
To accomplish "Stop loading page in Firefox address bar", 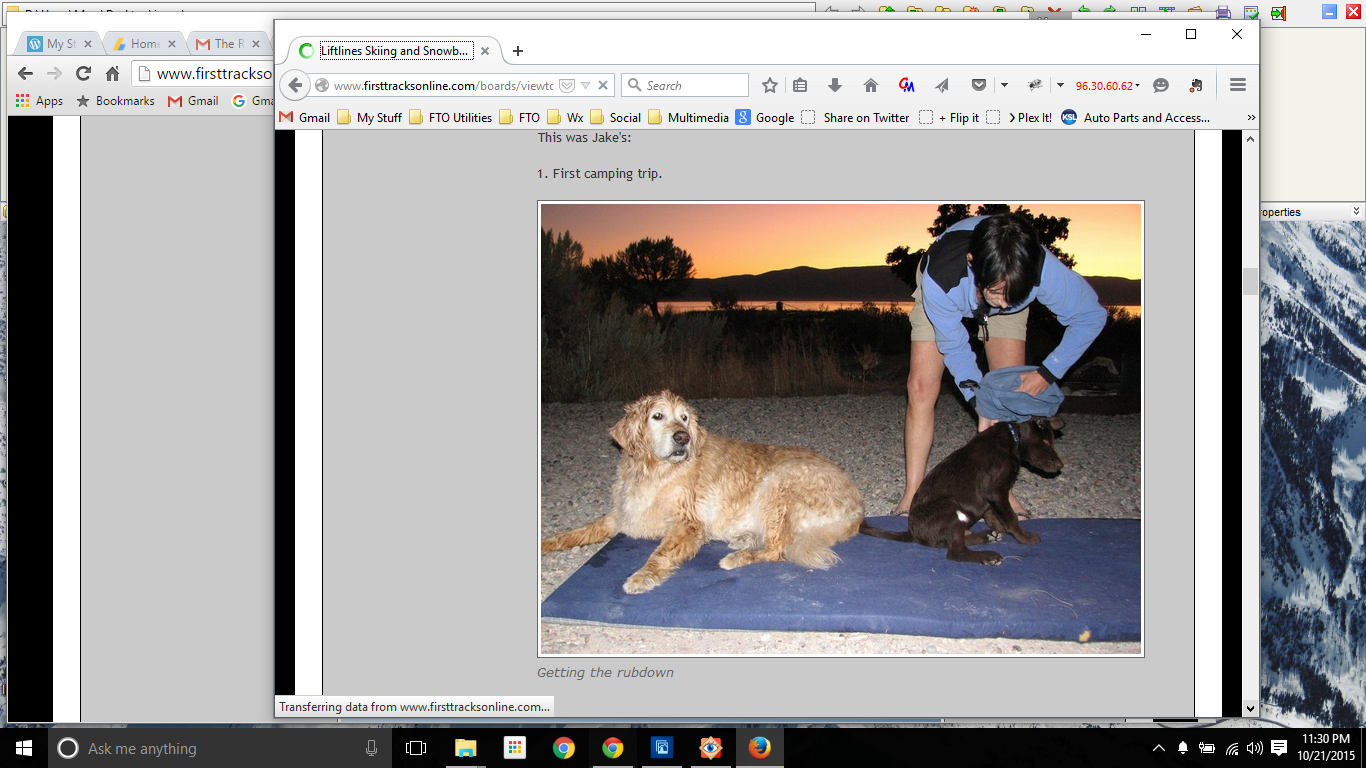I will [x=603, y=85].
